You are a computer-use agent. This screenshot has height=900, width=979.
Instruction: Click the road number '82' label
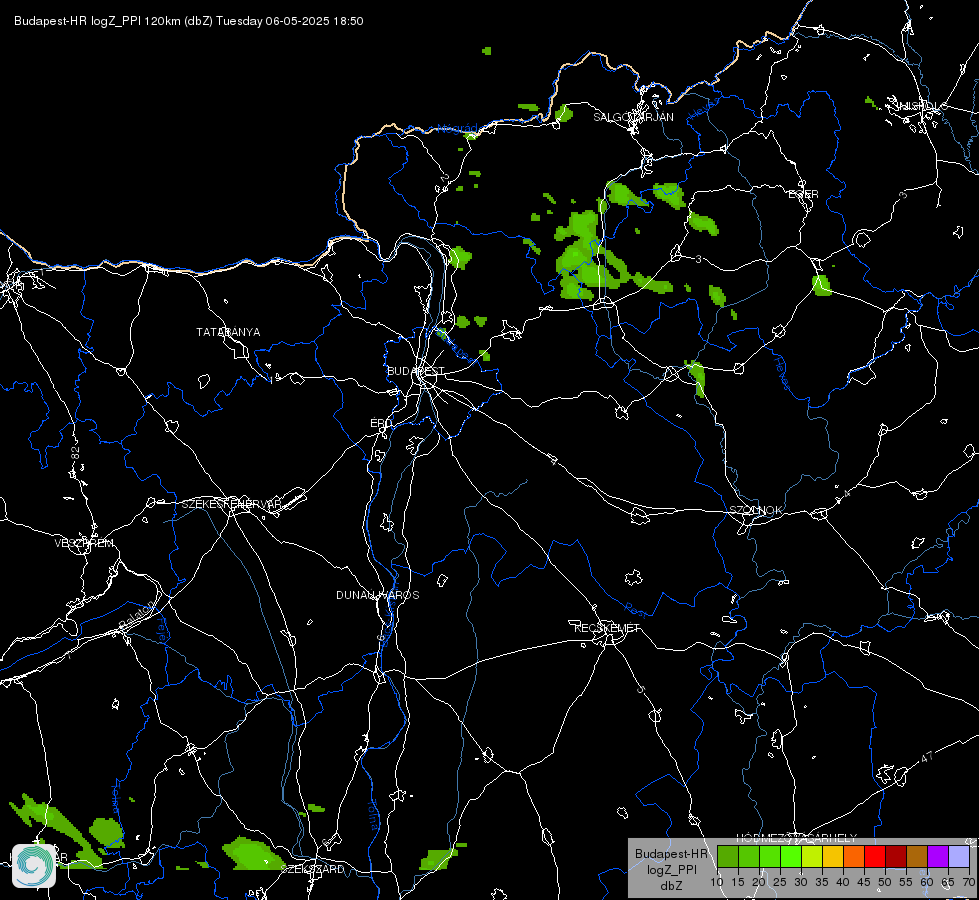(76, 453)
